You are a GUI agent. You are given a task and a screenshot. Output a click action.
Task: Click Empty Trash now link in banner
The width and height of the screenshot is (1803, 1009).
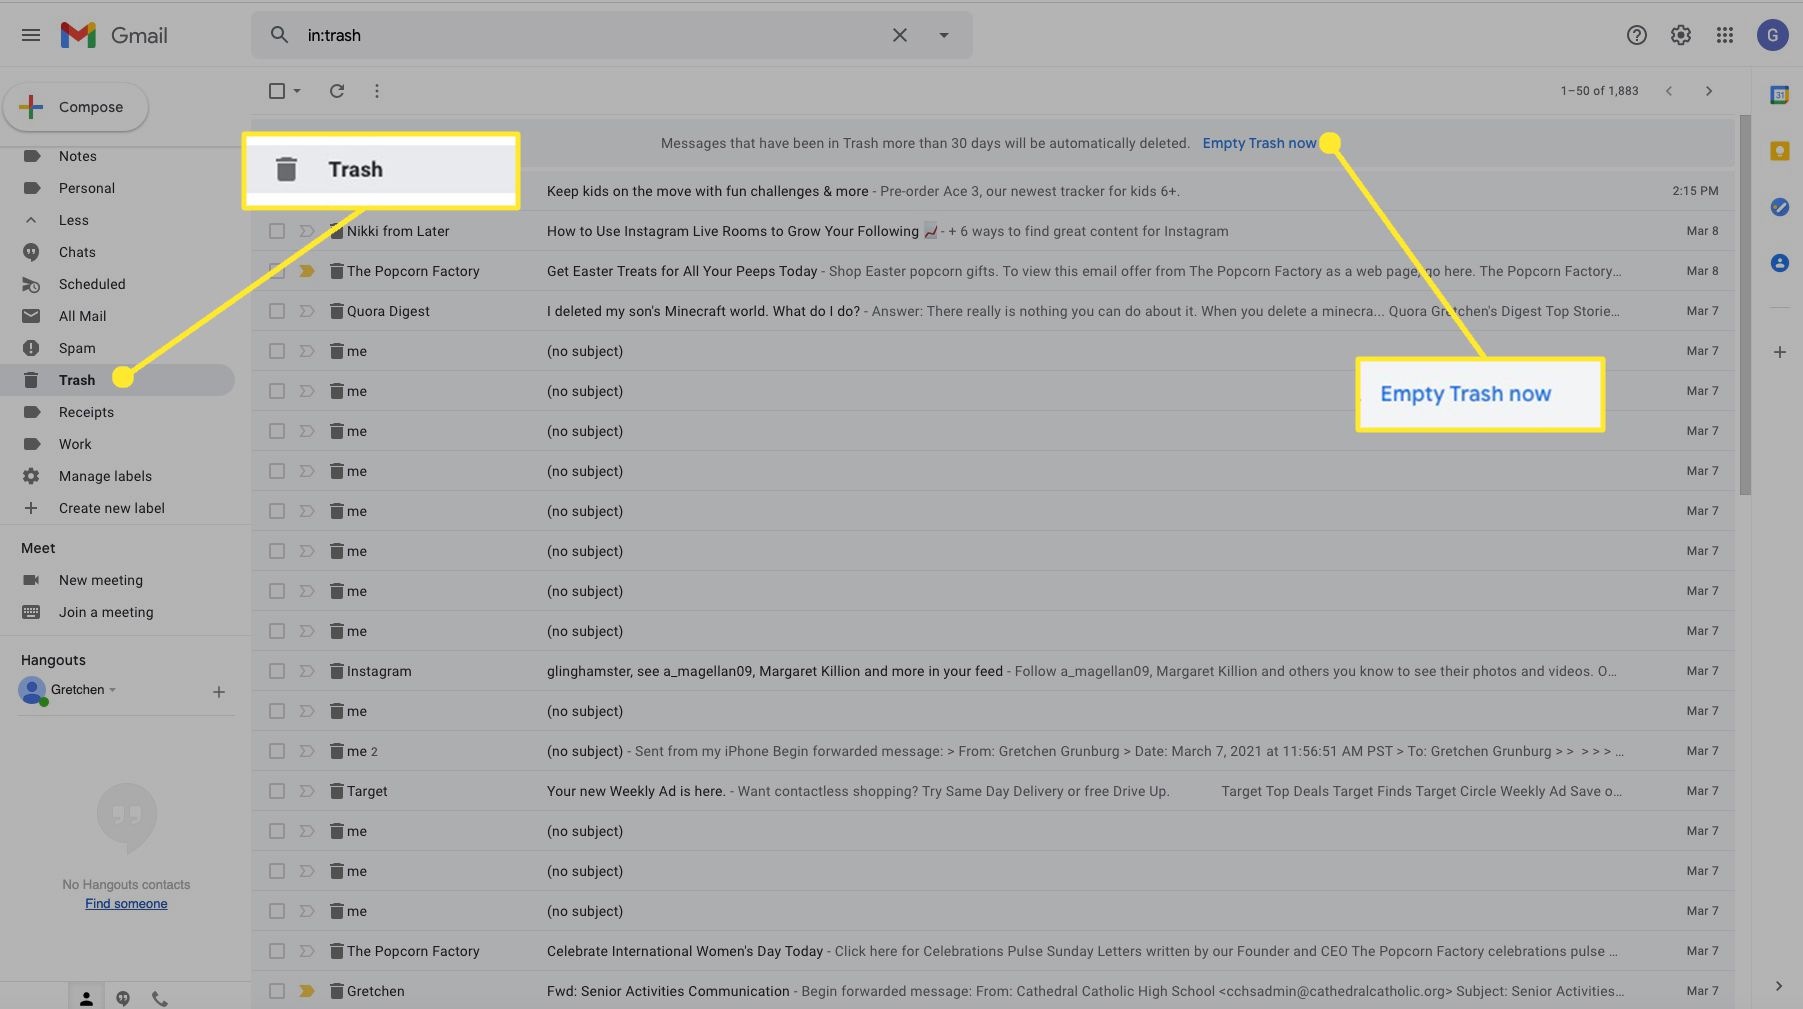(1259, 143)
